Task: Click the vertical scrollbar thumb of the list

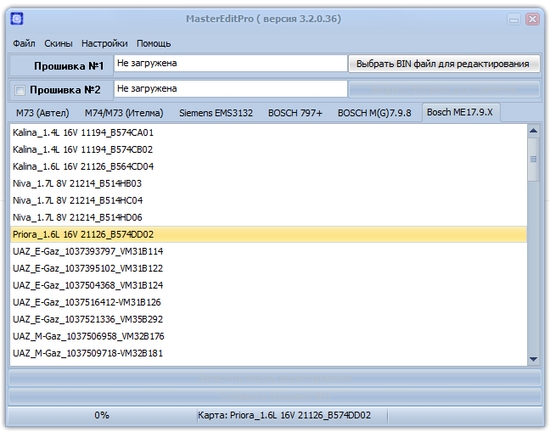Action: coord(534,159)
